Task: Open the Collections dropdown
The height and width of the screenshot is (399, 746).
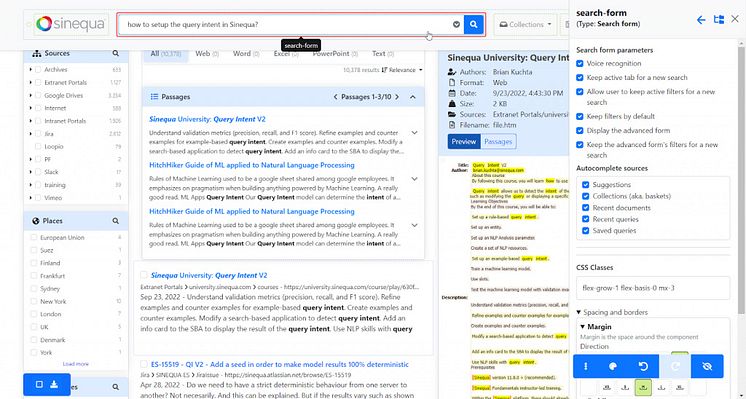Action: pos(526,24)
